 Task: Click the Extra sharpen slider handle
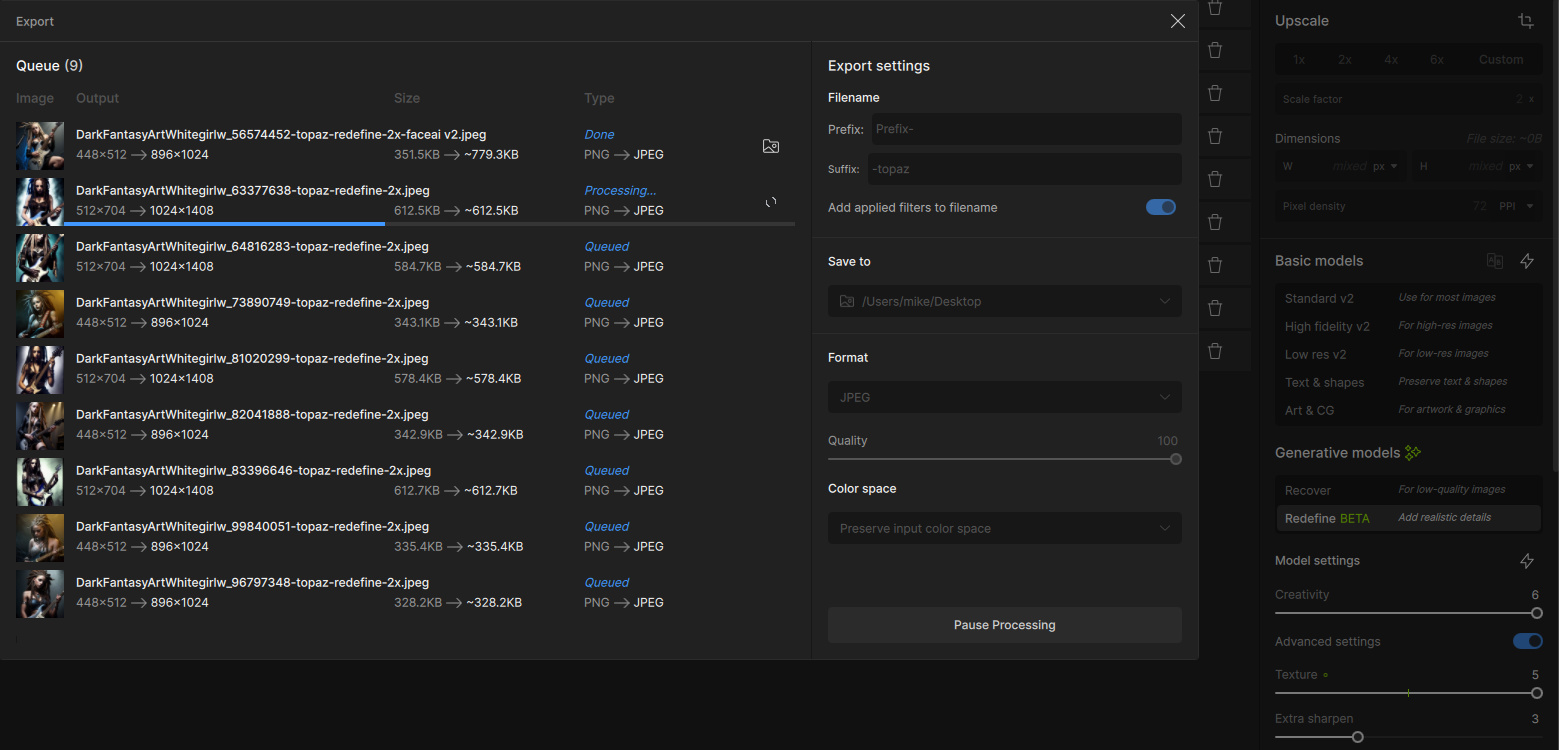1357,737
